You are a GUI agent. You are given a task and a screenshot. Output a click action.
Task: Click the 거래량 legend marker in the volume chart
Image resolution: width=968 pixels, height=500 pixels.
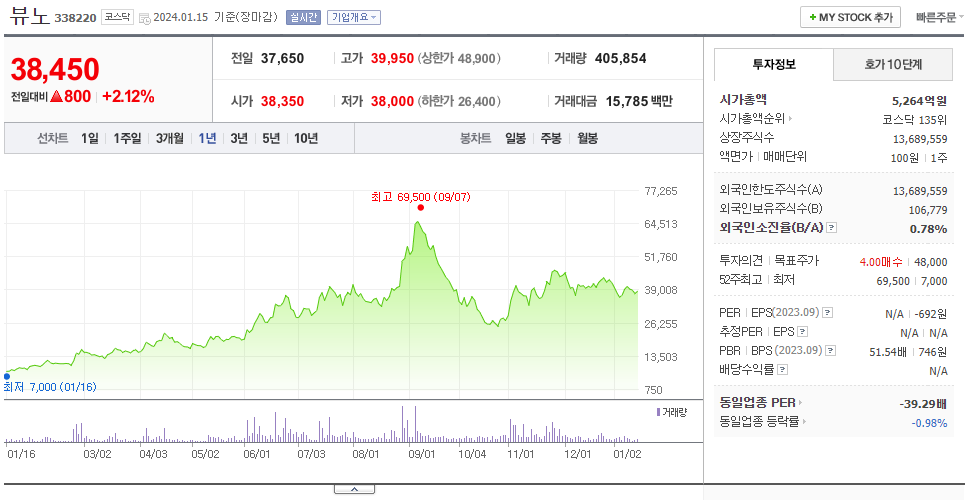pos(658,412)
